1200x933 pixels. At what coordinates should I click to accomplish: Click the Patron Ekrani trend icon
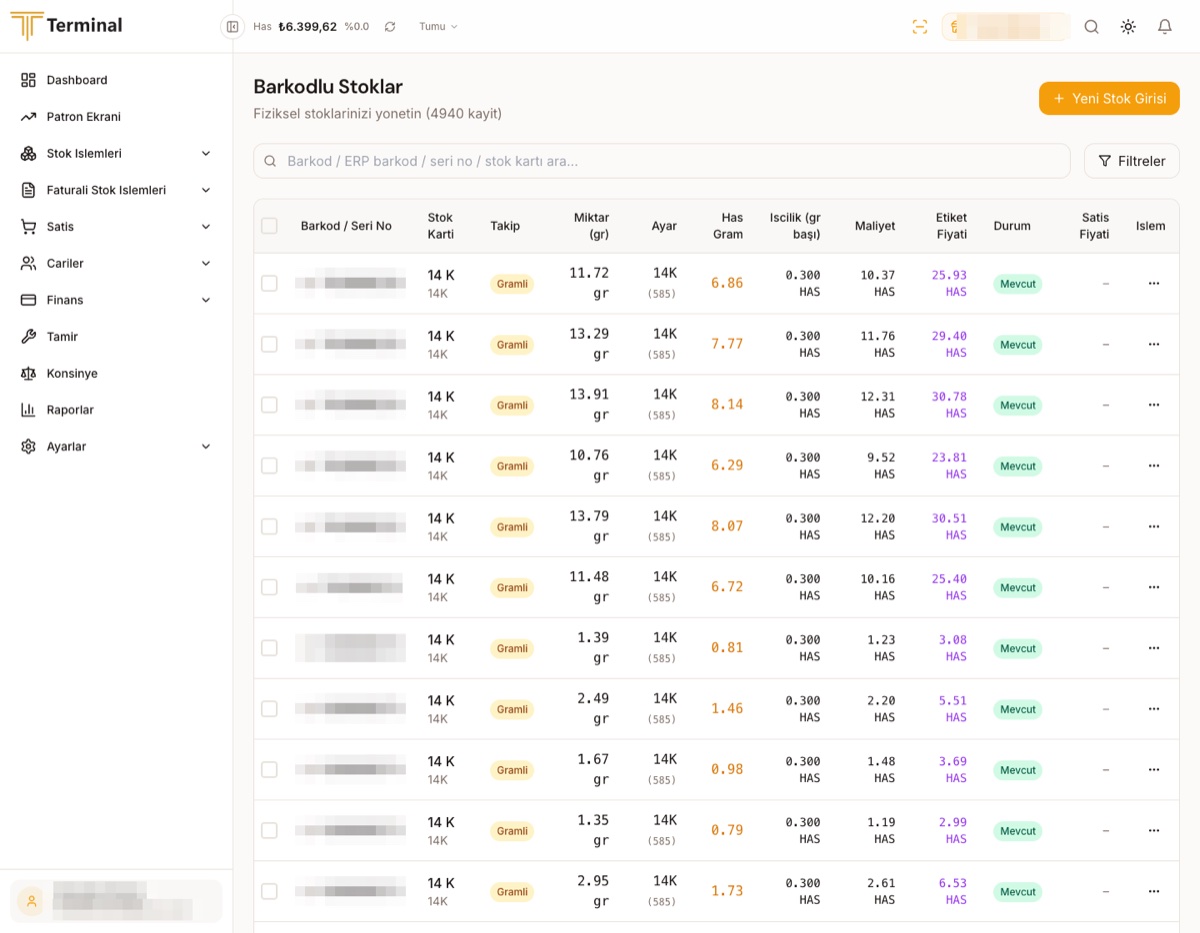(x=28, y=117)
